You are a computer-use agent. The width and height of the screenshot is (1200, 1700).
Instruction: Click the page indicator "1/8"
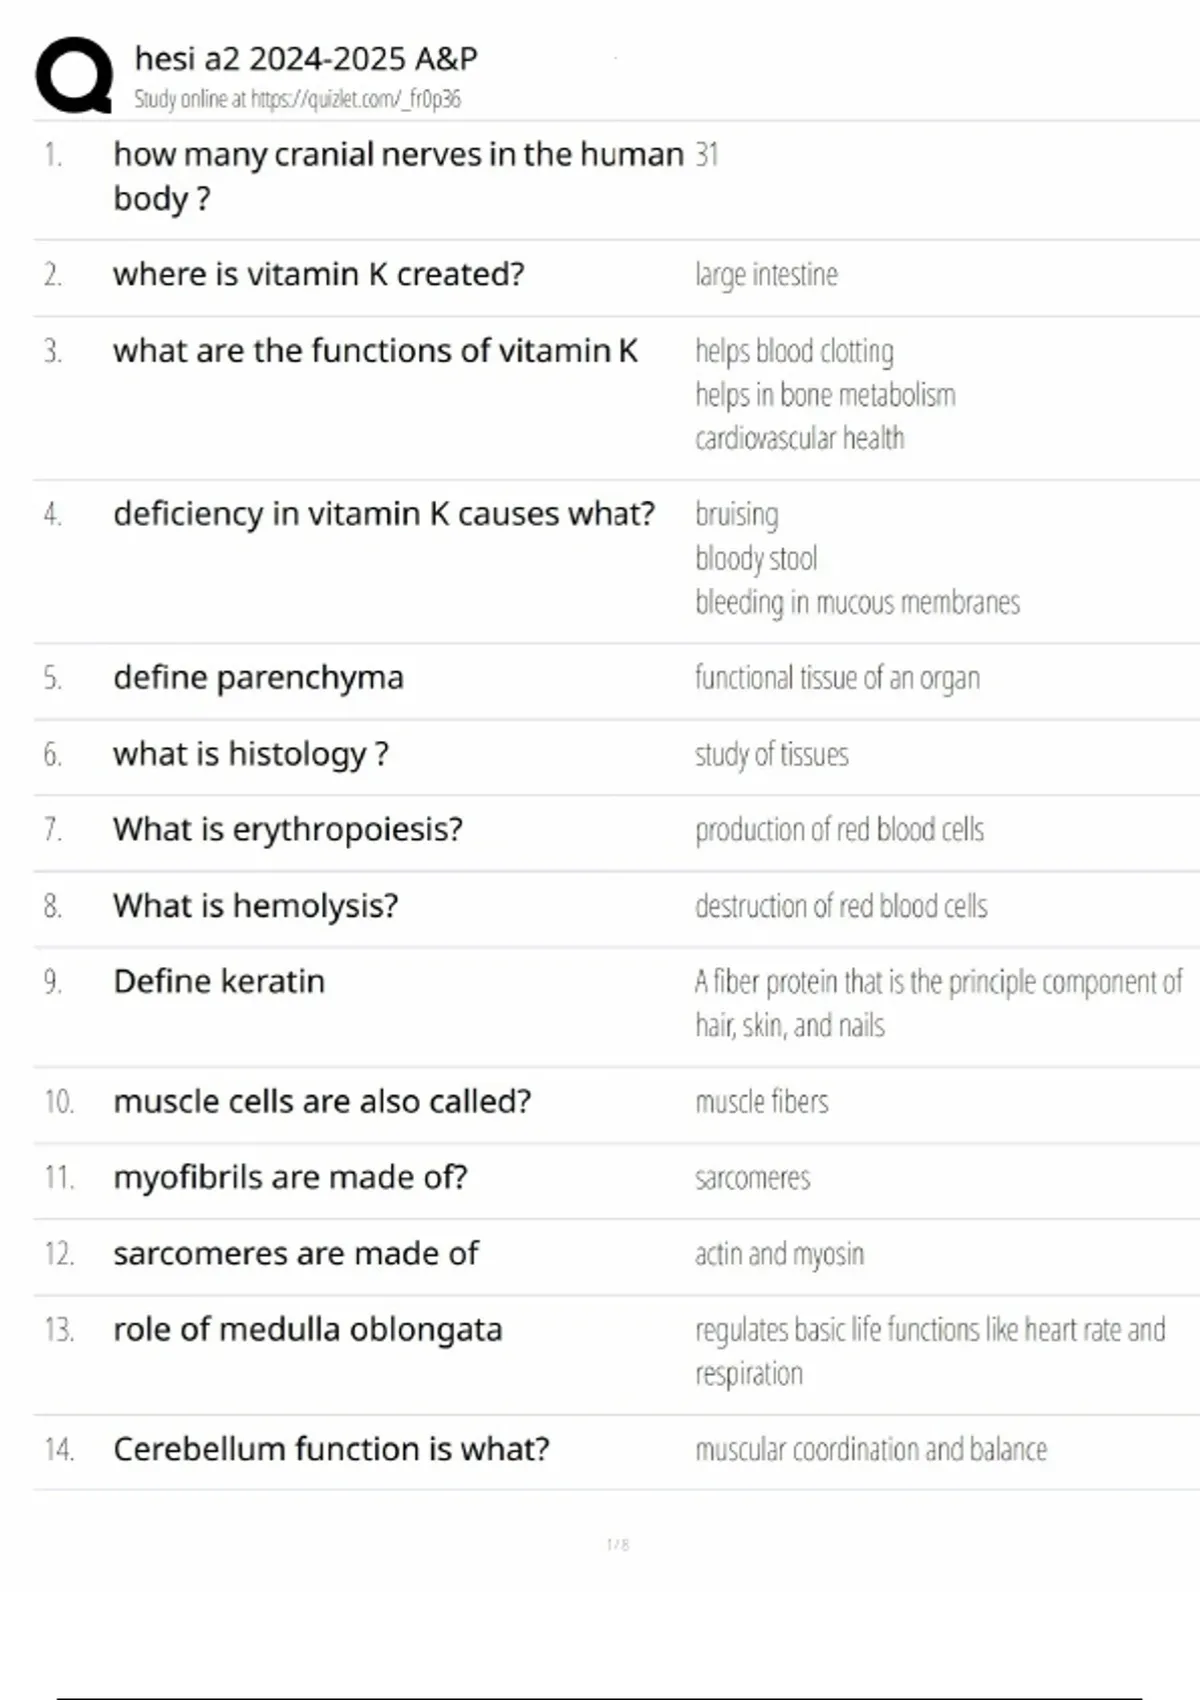pos(618,1545)
